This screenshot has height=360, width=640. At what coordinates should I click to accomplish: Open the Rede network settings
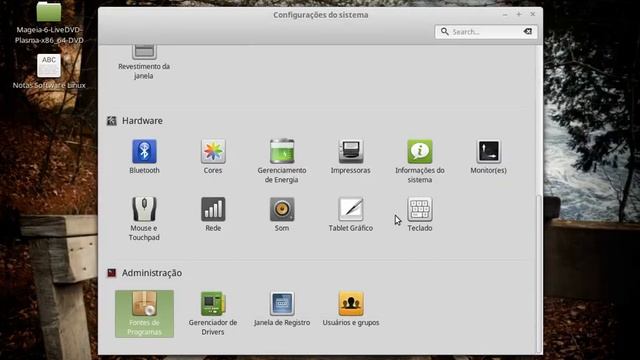(213, 214)
